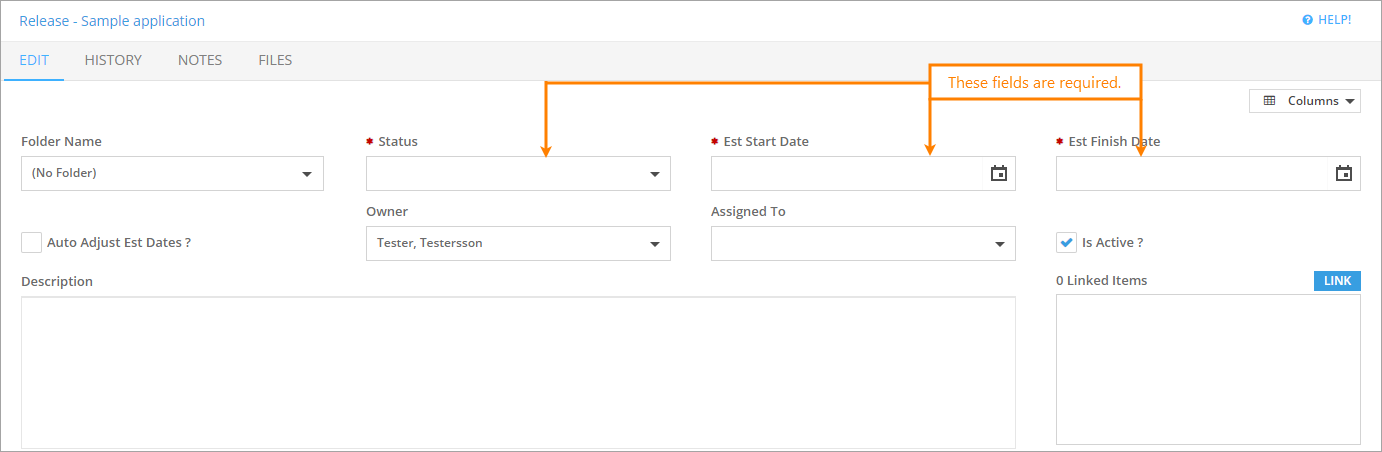Switch to the HISTORY tab

click(x=113, y=60)
